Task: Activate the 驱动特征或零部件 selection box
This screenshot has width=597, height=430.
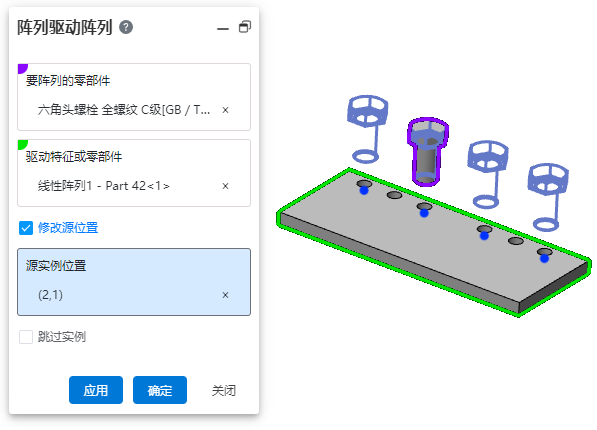Action: coord(134,173)
